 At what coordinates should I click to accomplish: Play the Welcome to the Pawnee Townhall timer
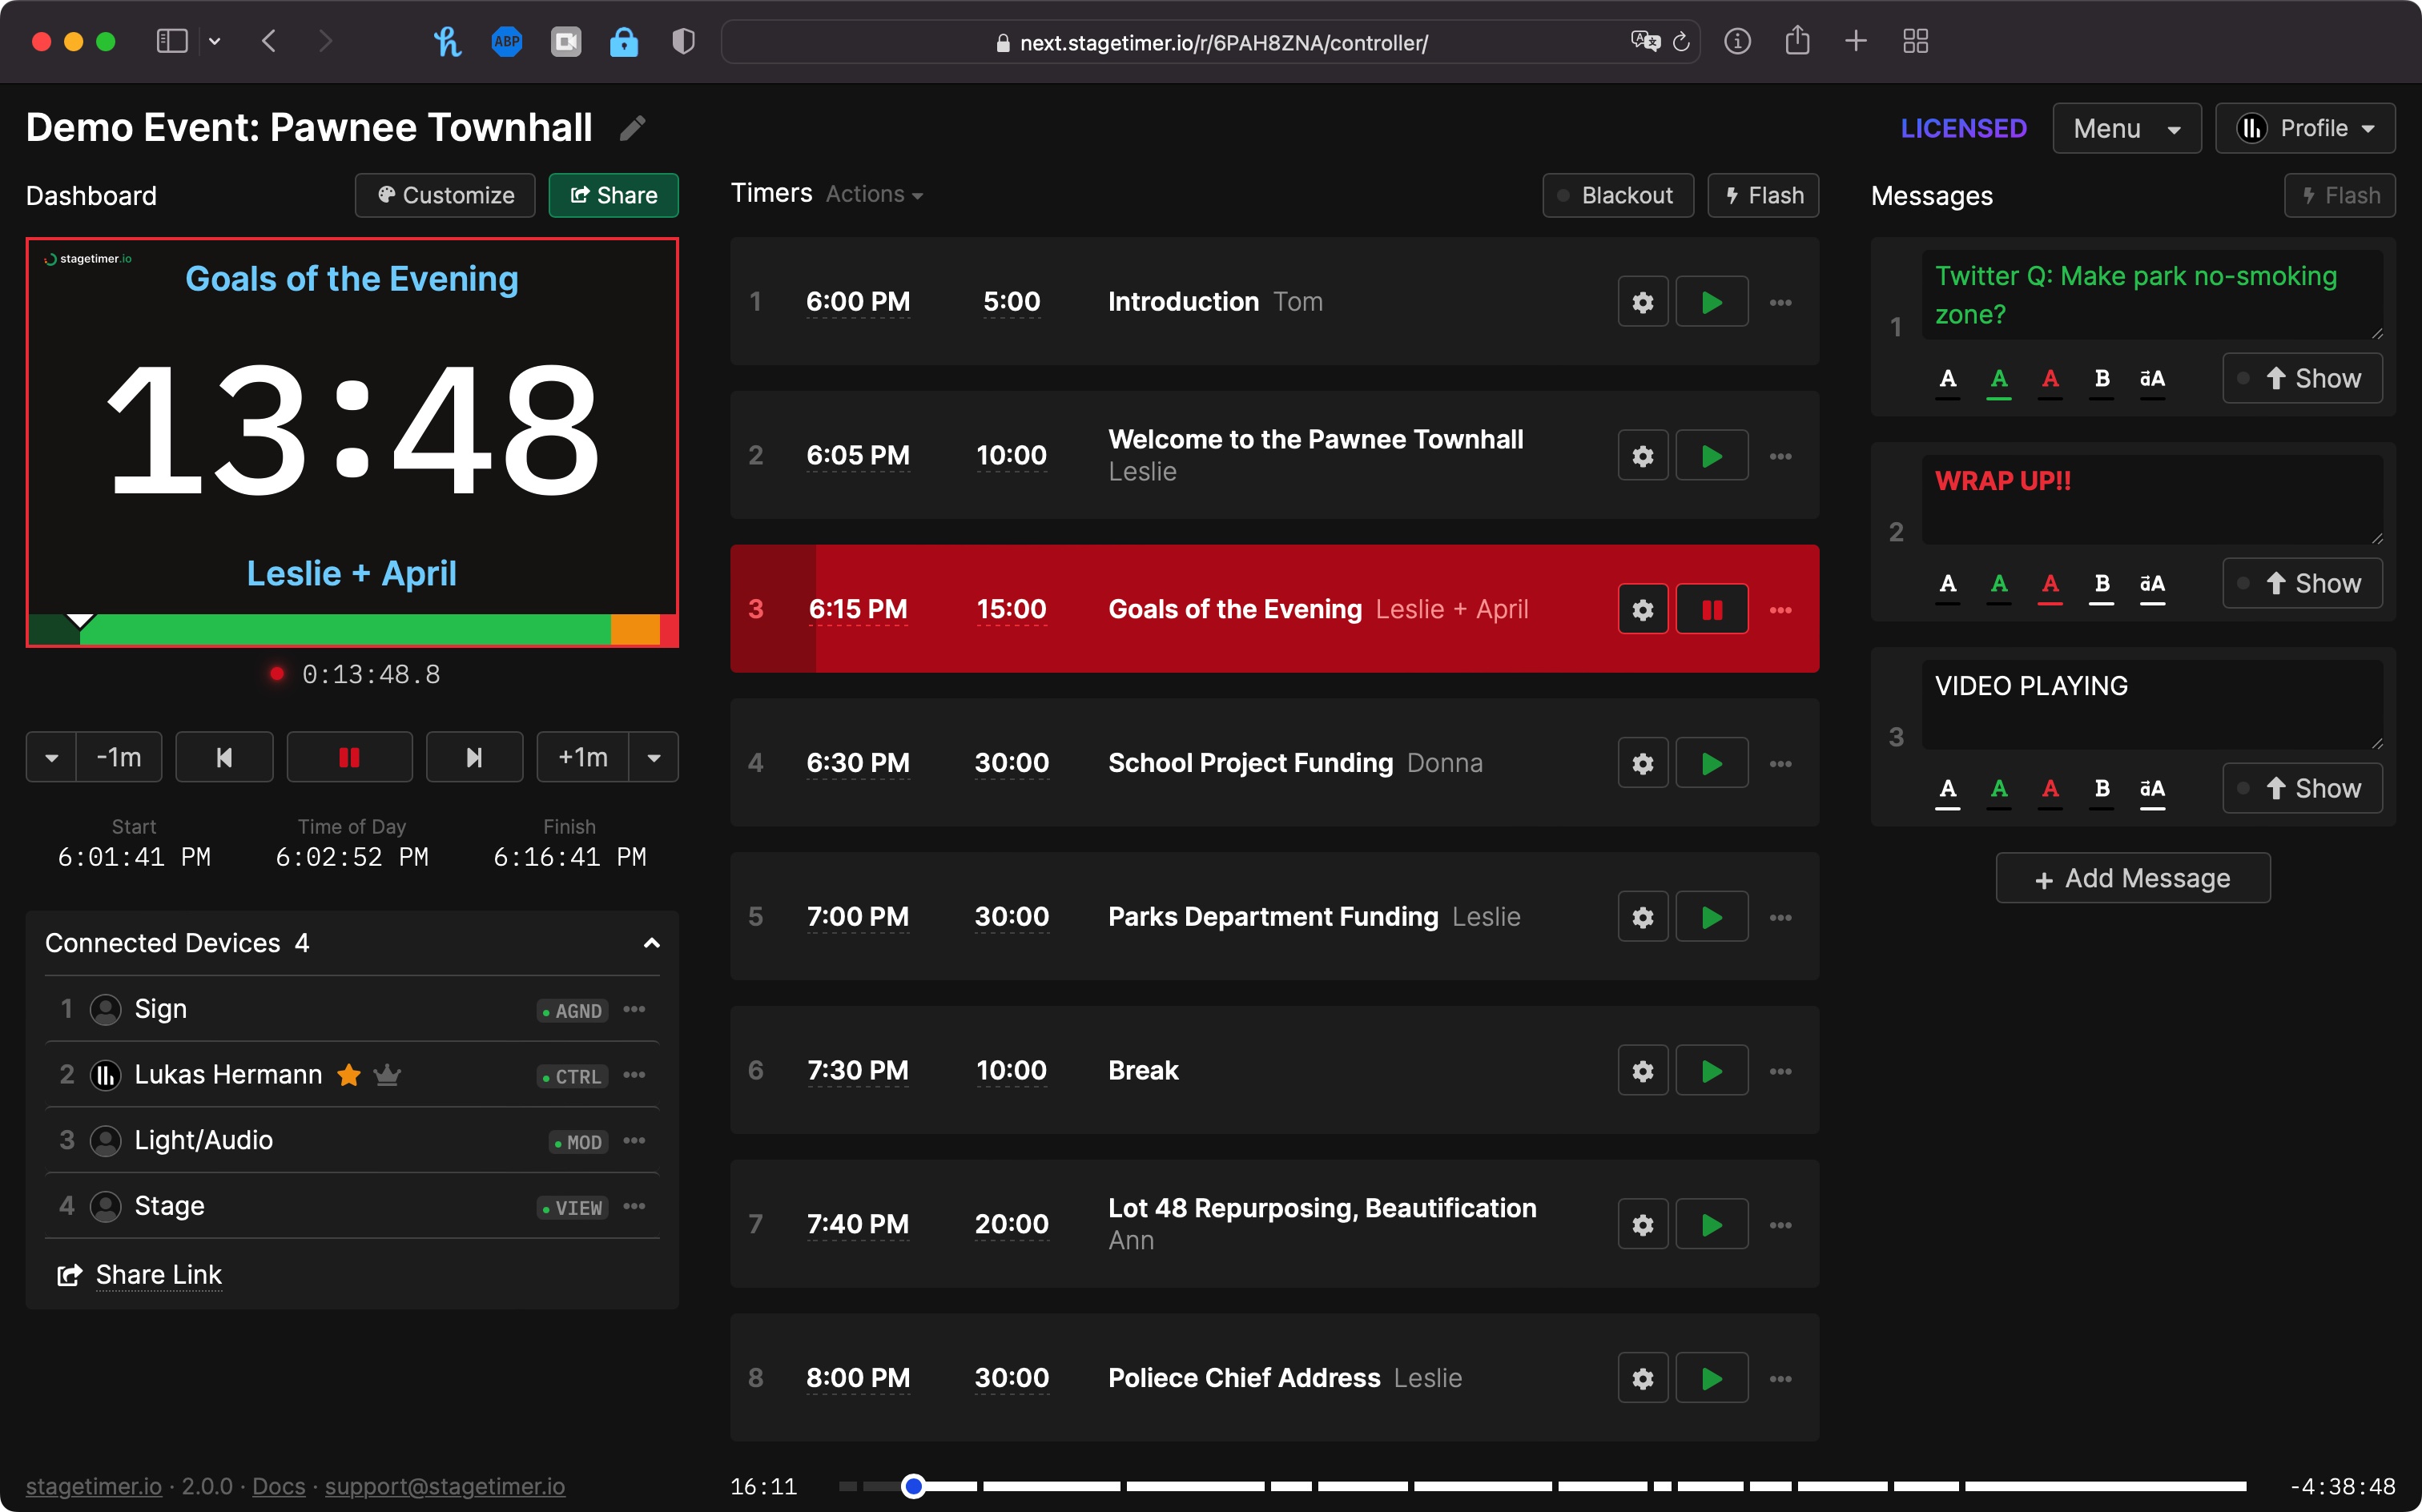coord(1711,455)
